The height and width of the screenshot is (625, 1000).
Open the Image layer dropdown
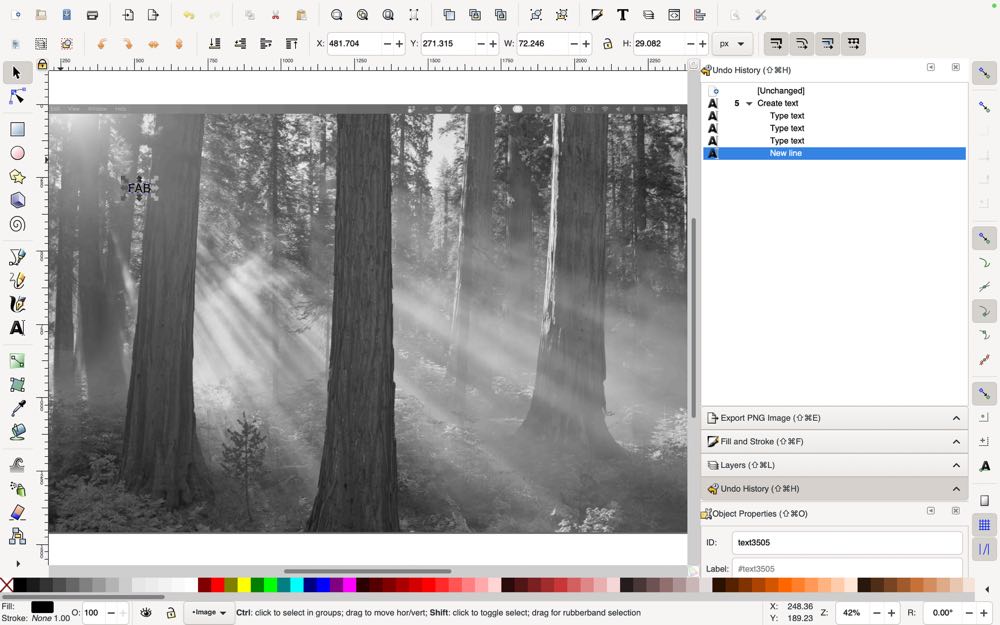(209, 612)
